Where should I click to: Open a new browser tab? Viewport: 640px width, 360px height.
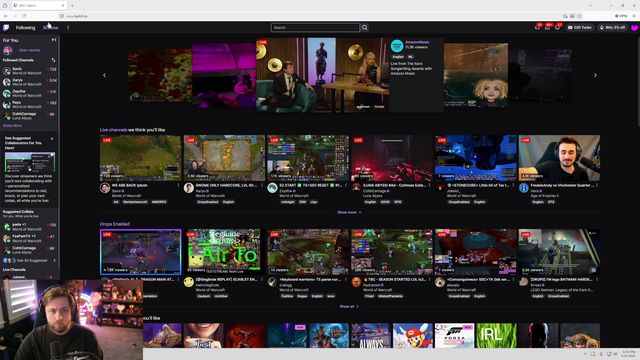point(72,6)
